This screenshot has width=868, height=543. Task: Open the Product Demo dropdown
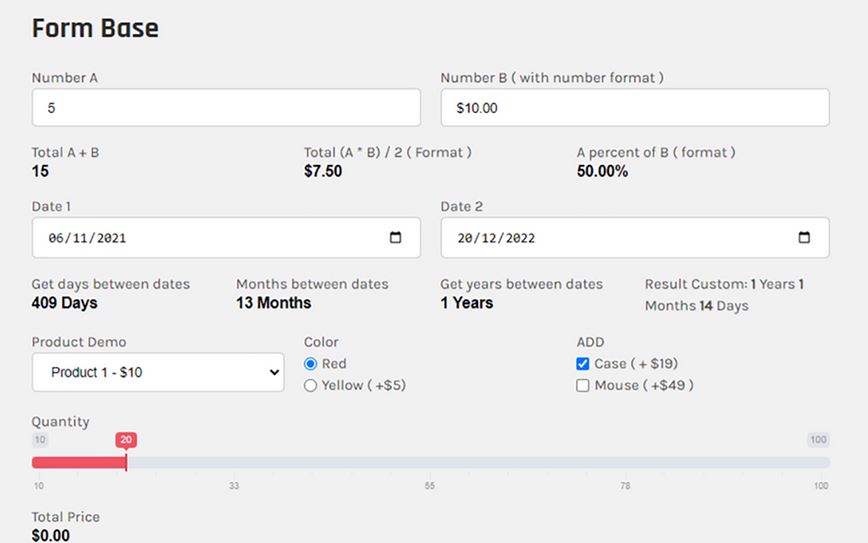(x=158, y=372)
